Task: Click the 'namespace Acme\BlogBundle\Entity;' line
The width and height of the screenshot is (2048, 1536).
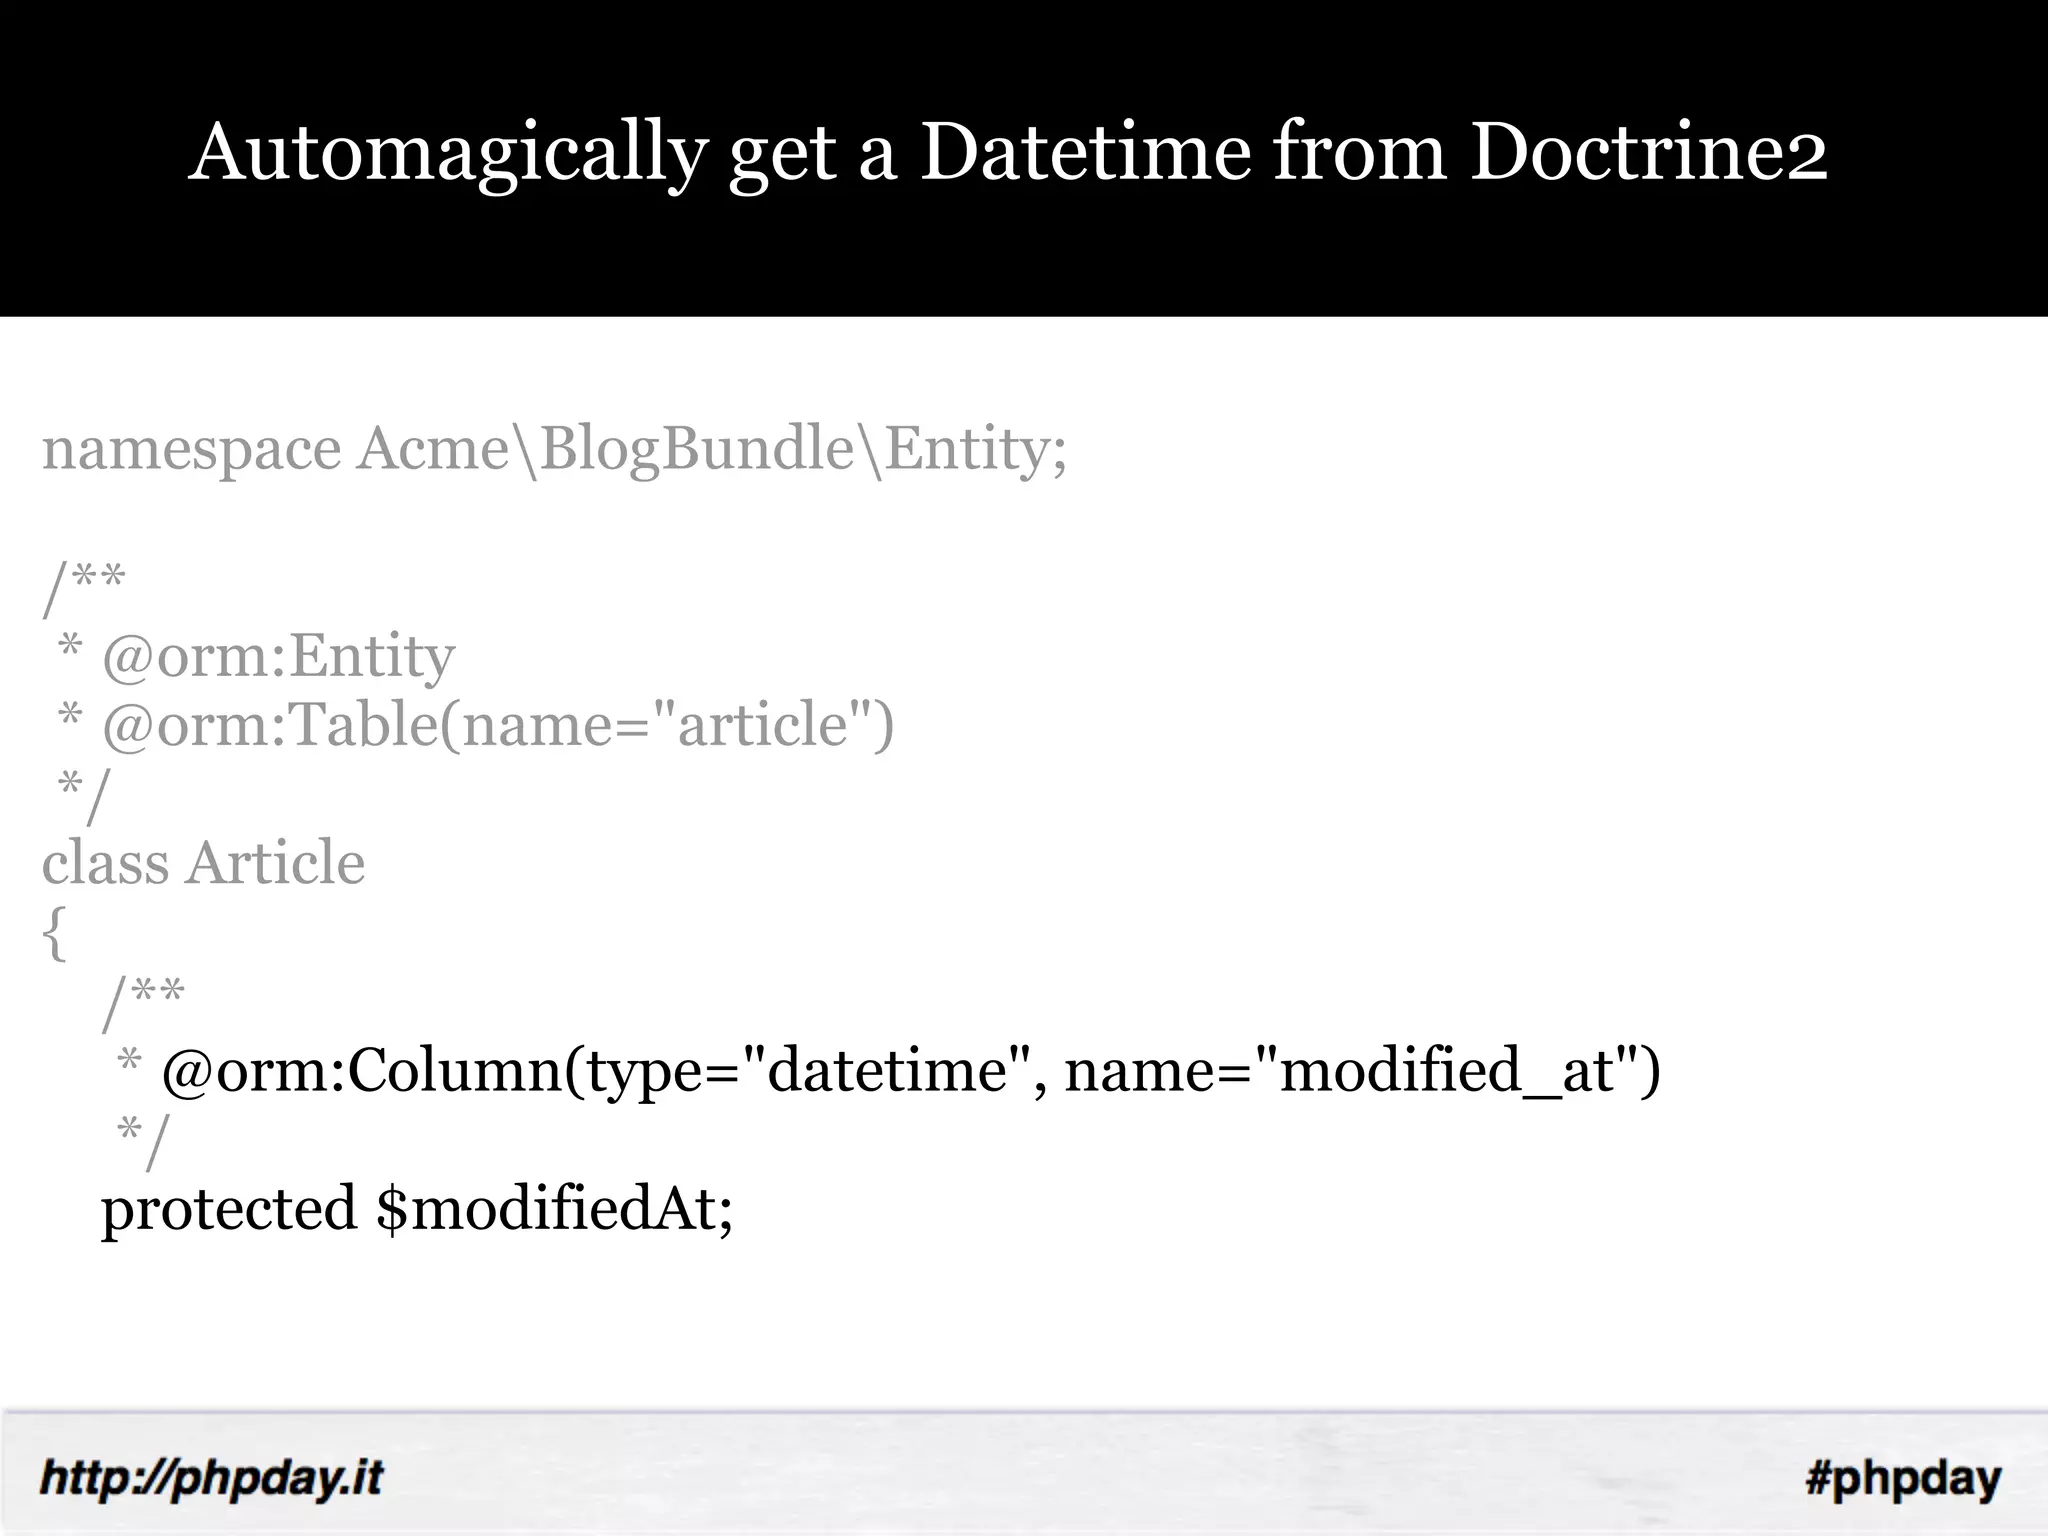Action: (x=555, y=449)
